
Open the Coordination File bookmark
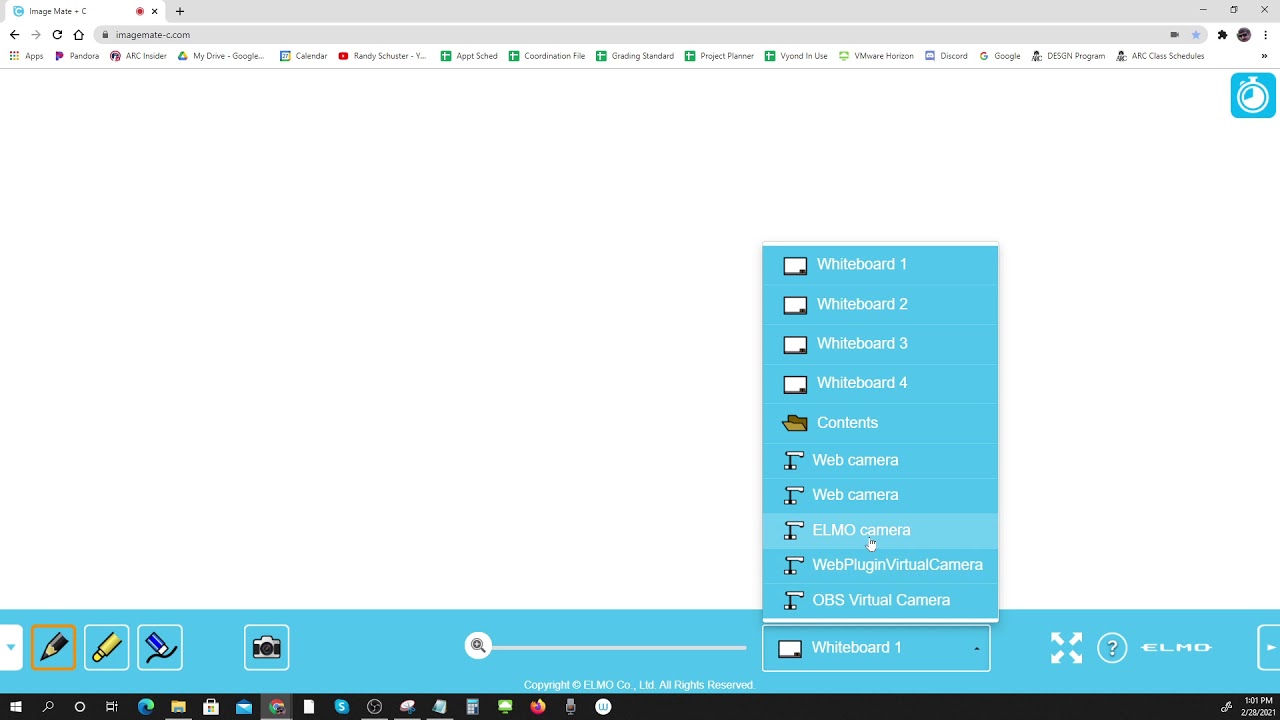tap(547, 56)
